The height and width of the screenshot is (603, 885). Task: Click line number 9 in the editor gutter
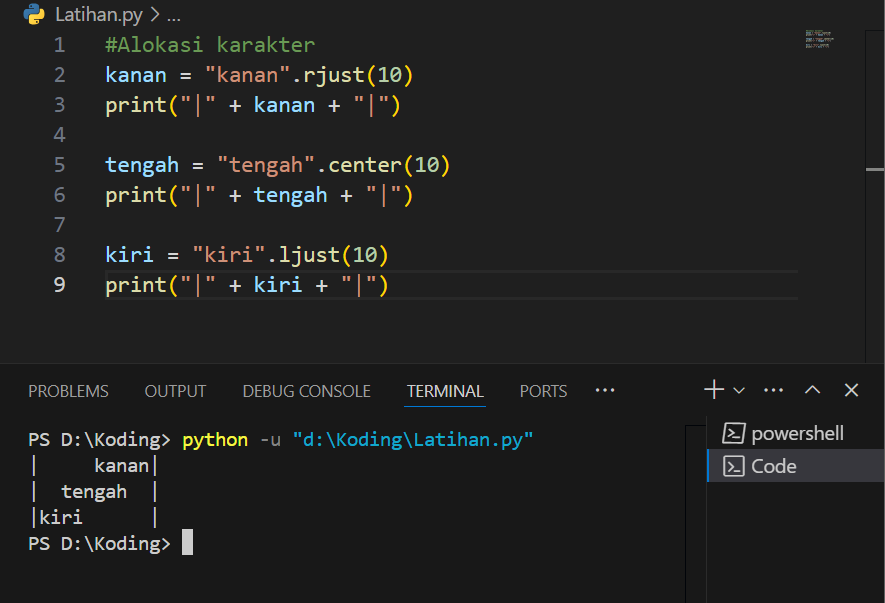[x=59, y=284]
